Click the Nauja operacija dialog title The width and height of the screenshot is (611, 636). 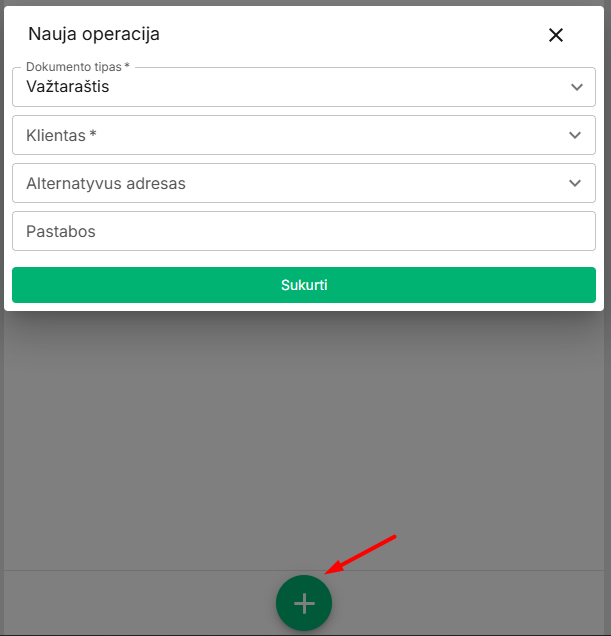coord(94,34)
